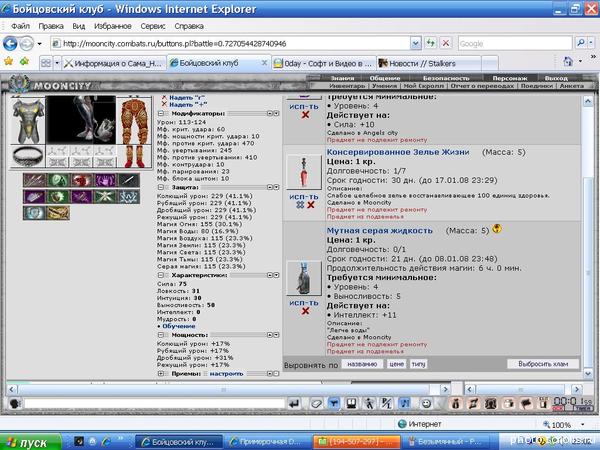The height and width of the screenshot is (450, 600).
Task: Click the purple hand combat technique icon
Action: pyautogui.click(x=105, y=180)
